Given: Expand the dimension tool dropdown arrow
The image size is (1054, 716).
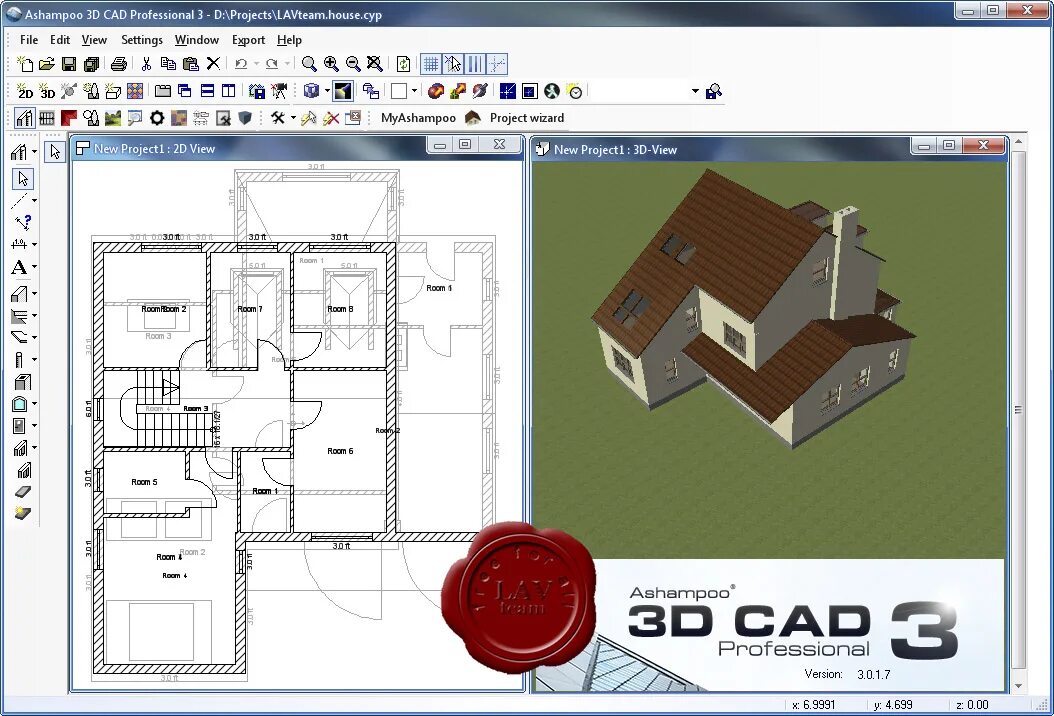Looking at the screenshot, I should [x=34, y=244].
